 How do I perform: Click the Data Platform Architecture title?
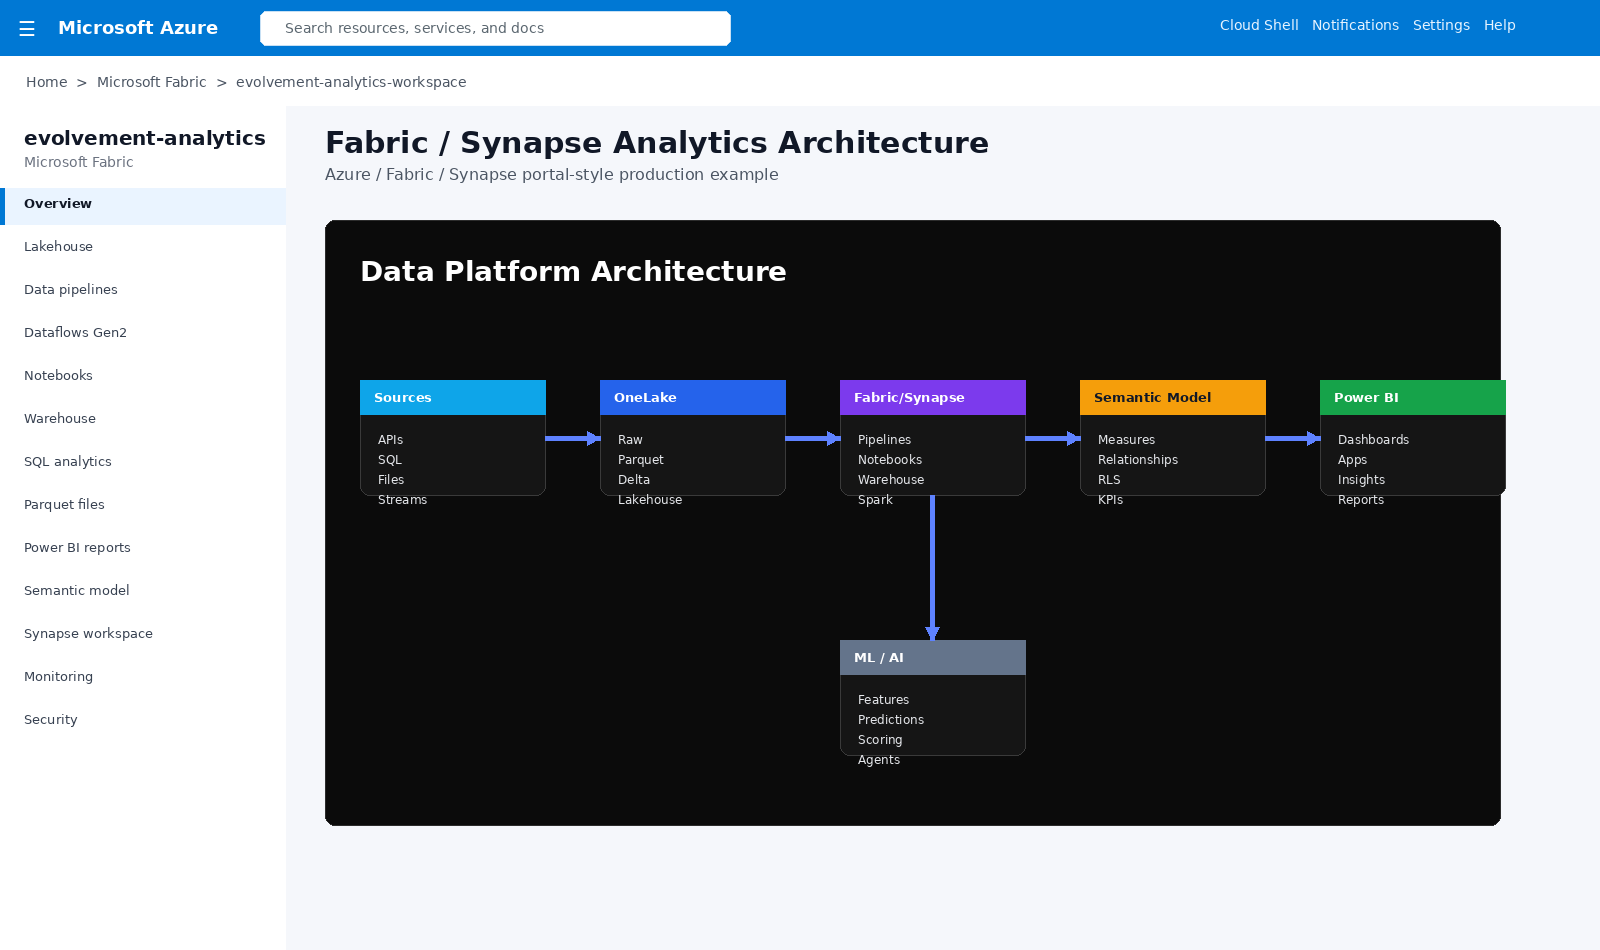[x=573, y=271]
